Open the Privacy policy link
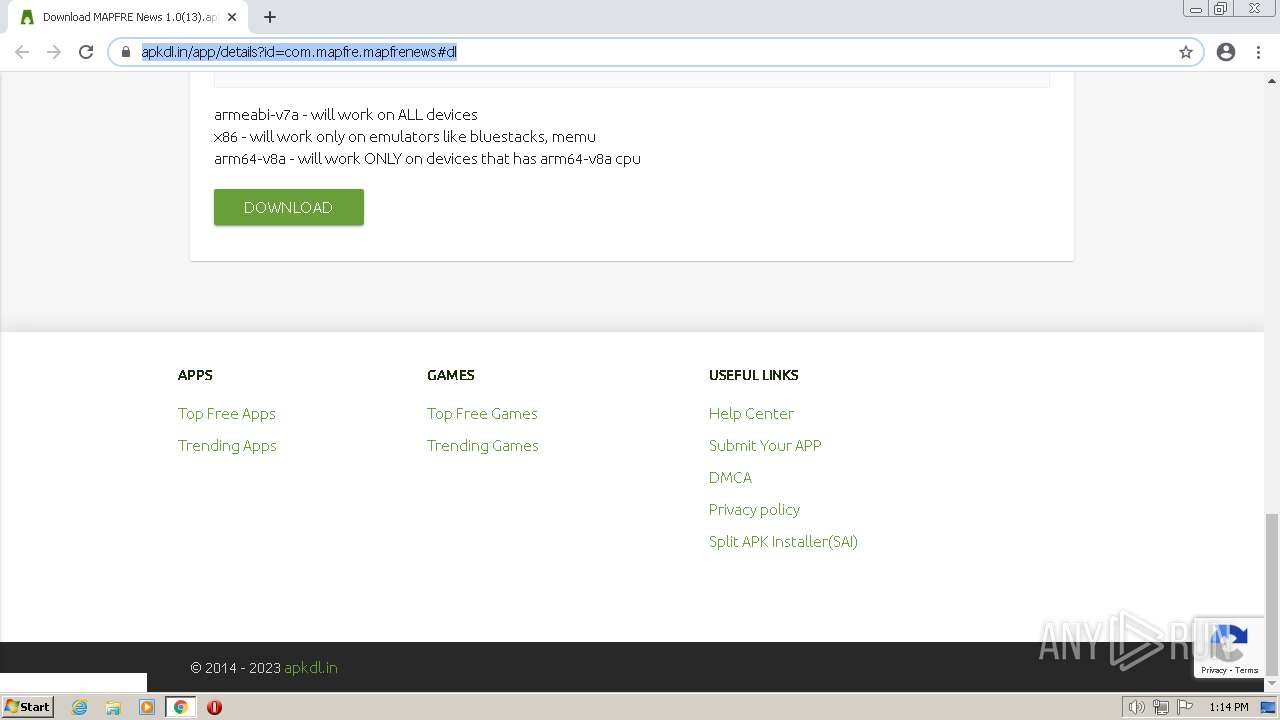The image size is (1280, 720). (x=754, y=509)
